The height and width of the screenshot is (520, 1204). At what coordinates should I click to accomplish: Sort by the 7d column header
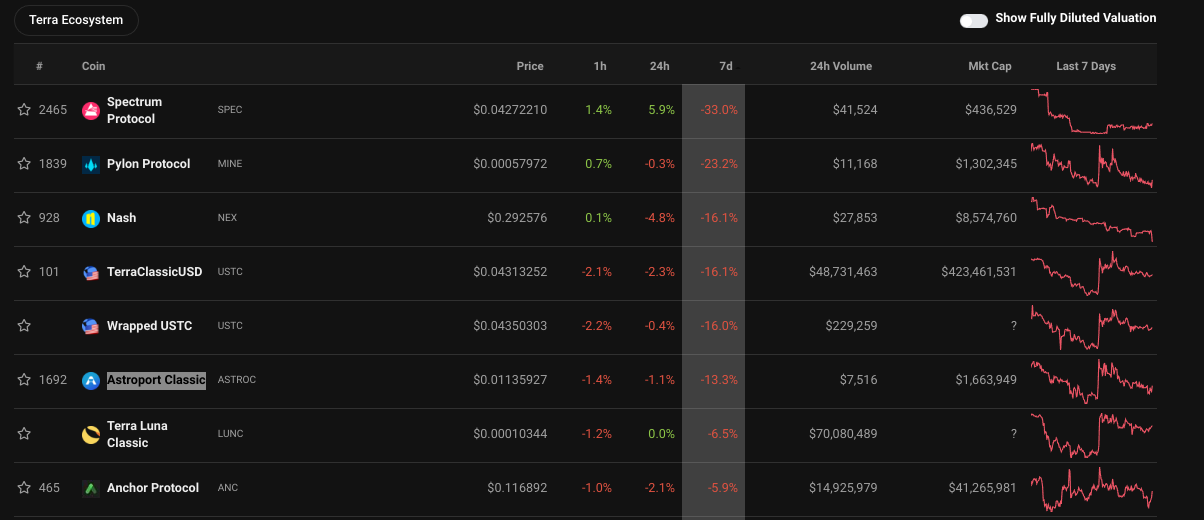(726, 66)
